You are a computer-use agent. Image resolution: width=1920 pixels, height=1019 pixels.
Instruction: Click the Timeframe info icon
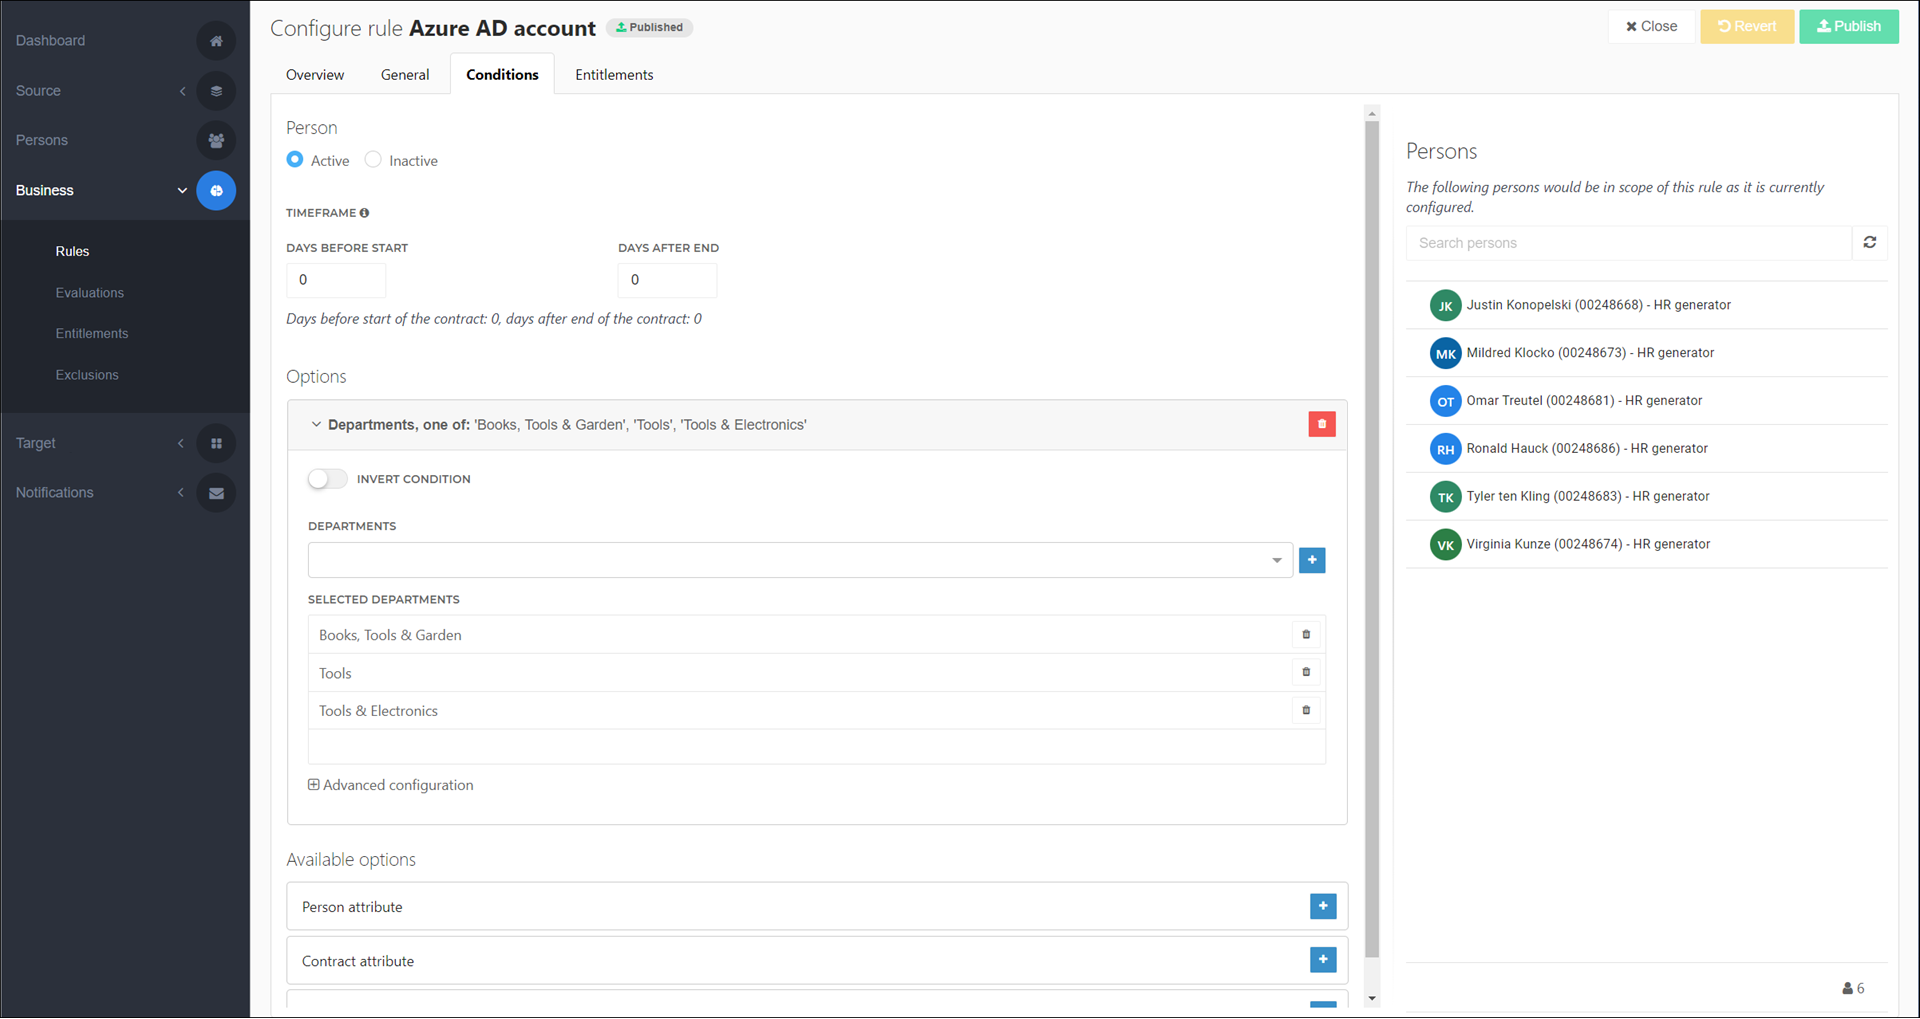[364, 213]
